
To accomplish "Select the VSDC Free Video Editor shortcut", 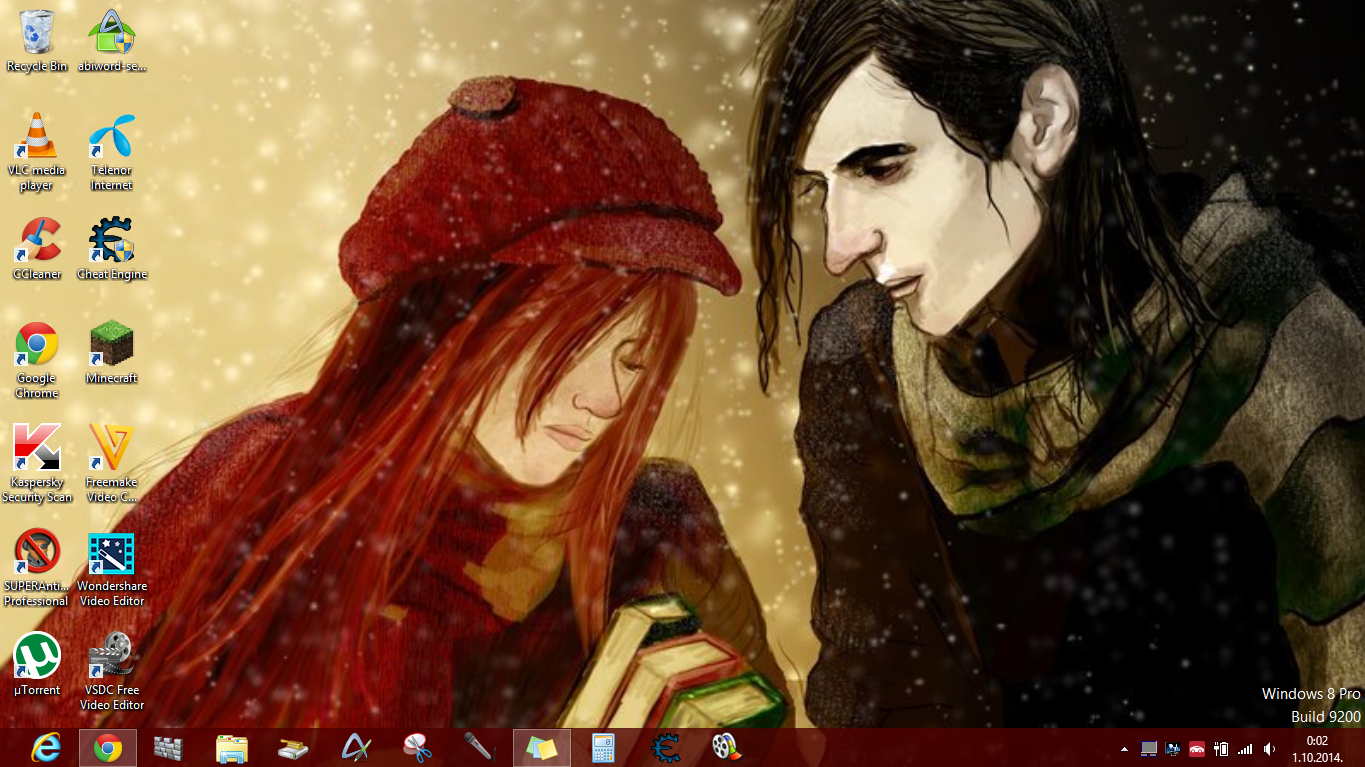I will point(112,672).
